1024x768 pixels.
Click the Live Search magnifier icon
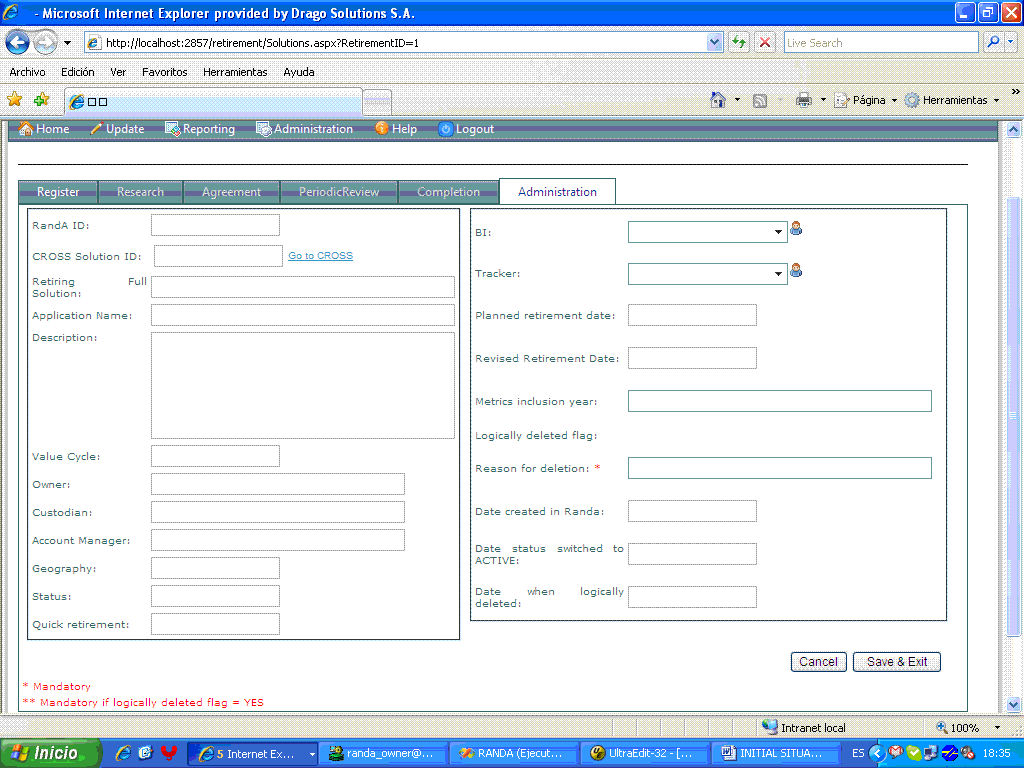pyautogui.click(x=993, y=42)
